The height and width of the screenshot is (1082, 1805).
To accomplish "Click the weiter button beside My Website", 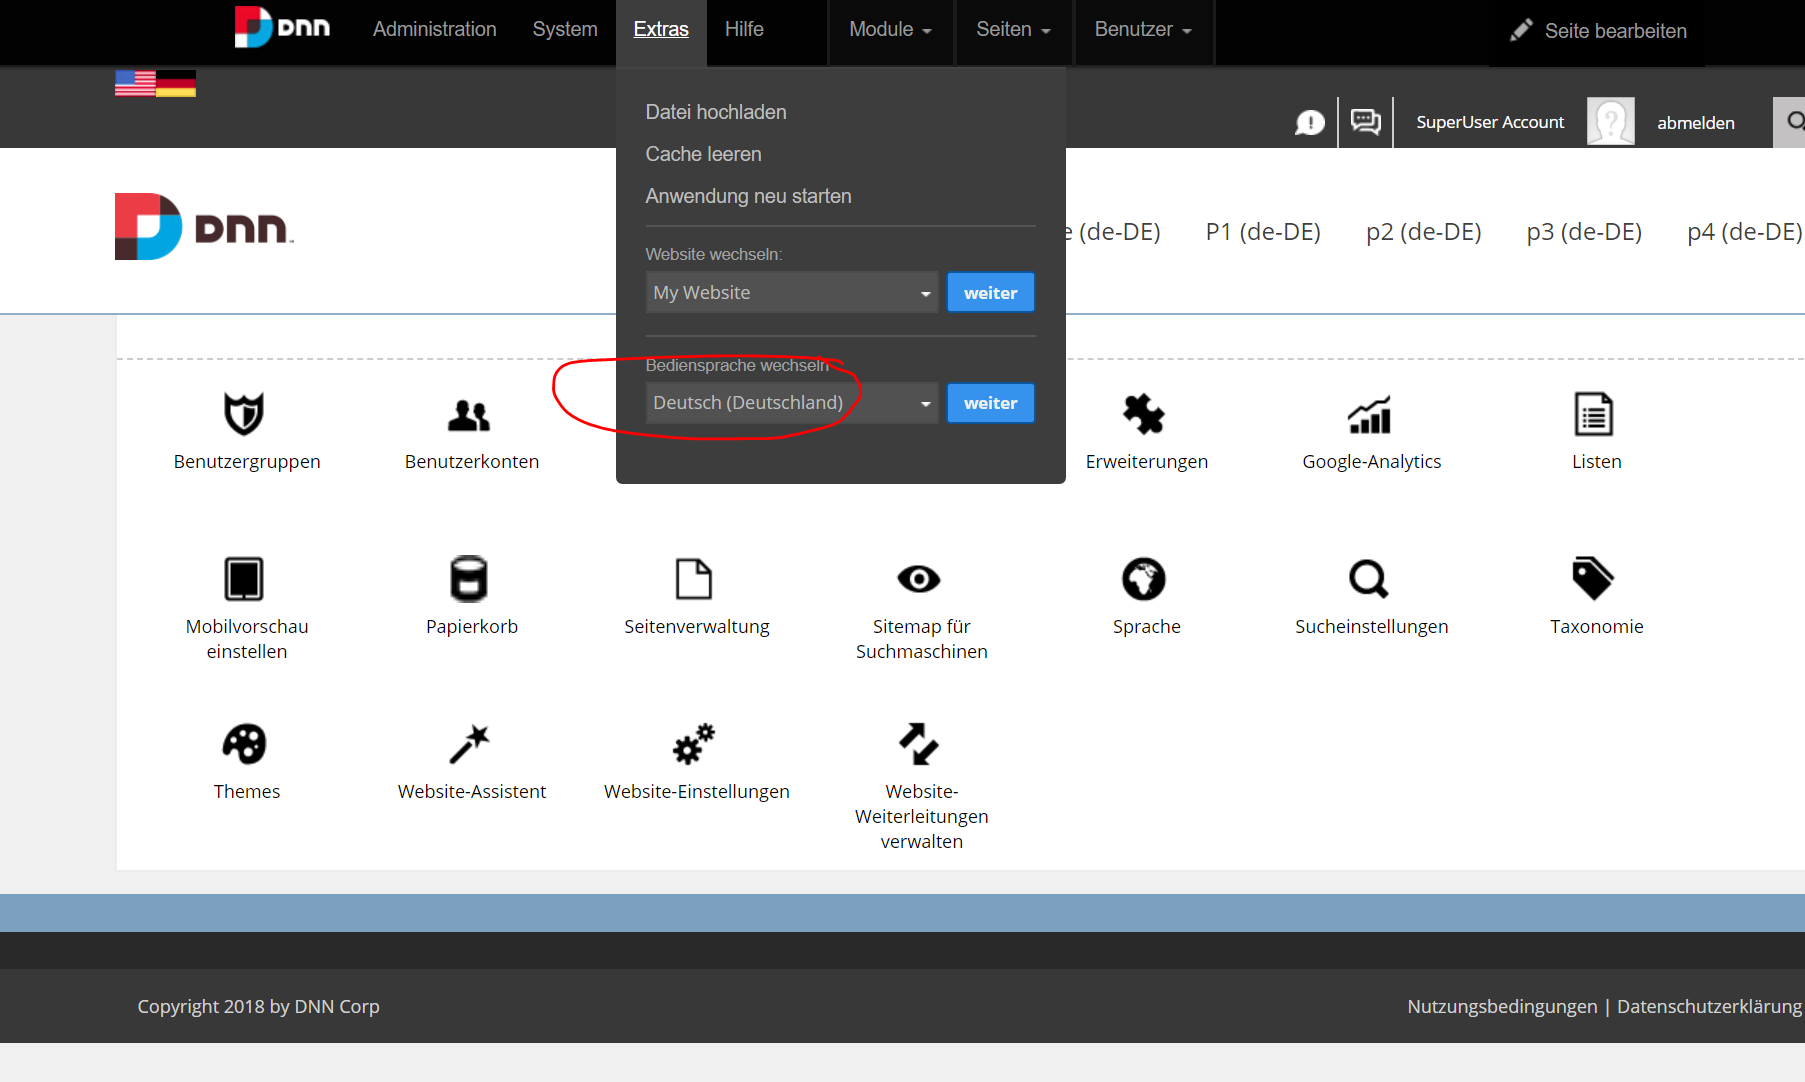I will pos(989,292).
